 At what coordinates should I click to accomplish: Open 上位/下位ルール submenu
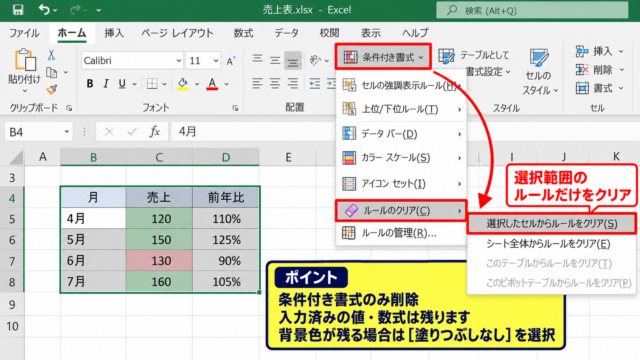tap(401, 109)
